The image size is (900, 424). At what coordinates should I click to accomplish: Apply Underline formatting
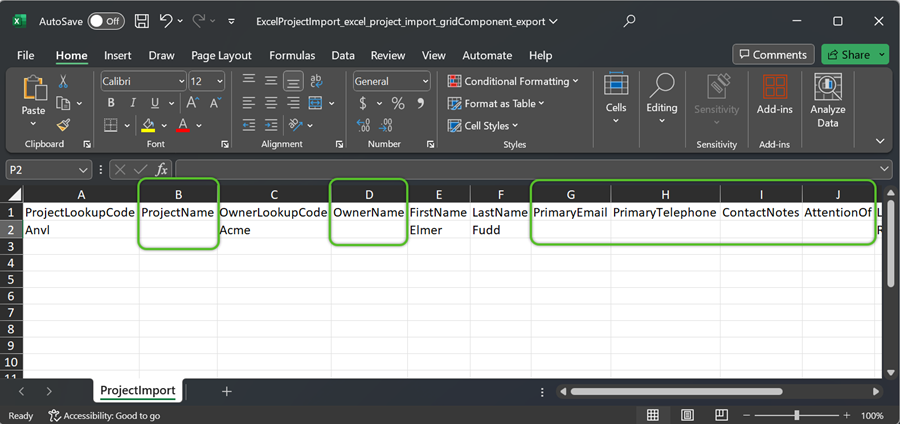point(154,103)
